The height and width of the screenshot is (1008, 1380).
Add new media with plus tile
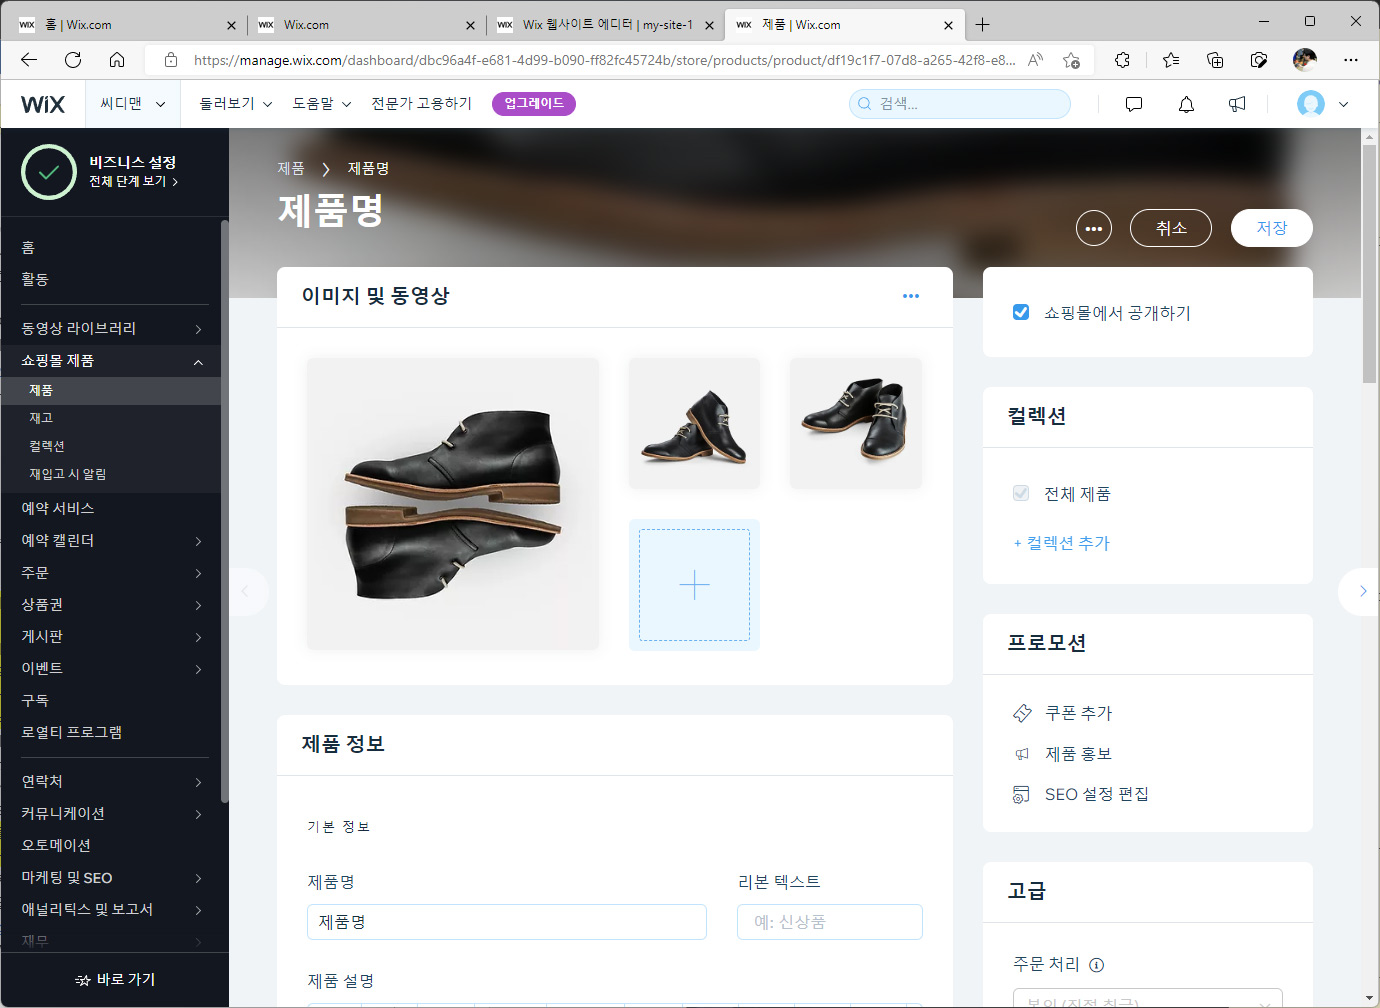pos(694,585)
